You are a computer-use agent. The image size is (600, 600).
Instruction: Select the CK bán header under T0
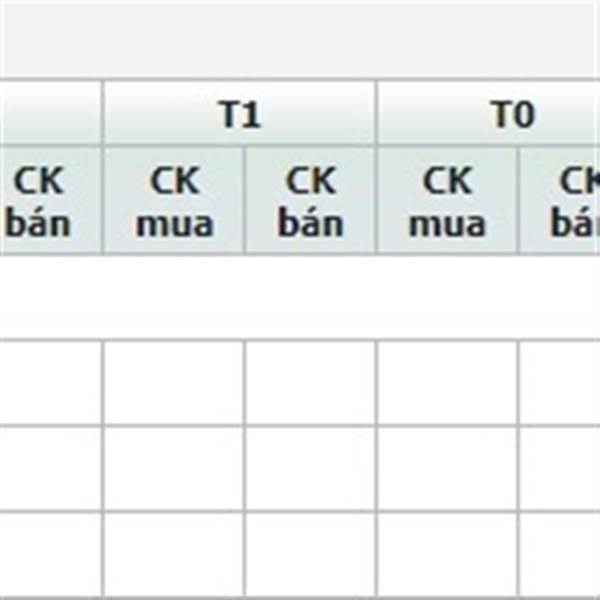tap(560, 201)
